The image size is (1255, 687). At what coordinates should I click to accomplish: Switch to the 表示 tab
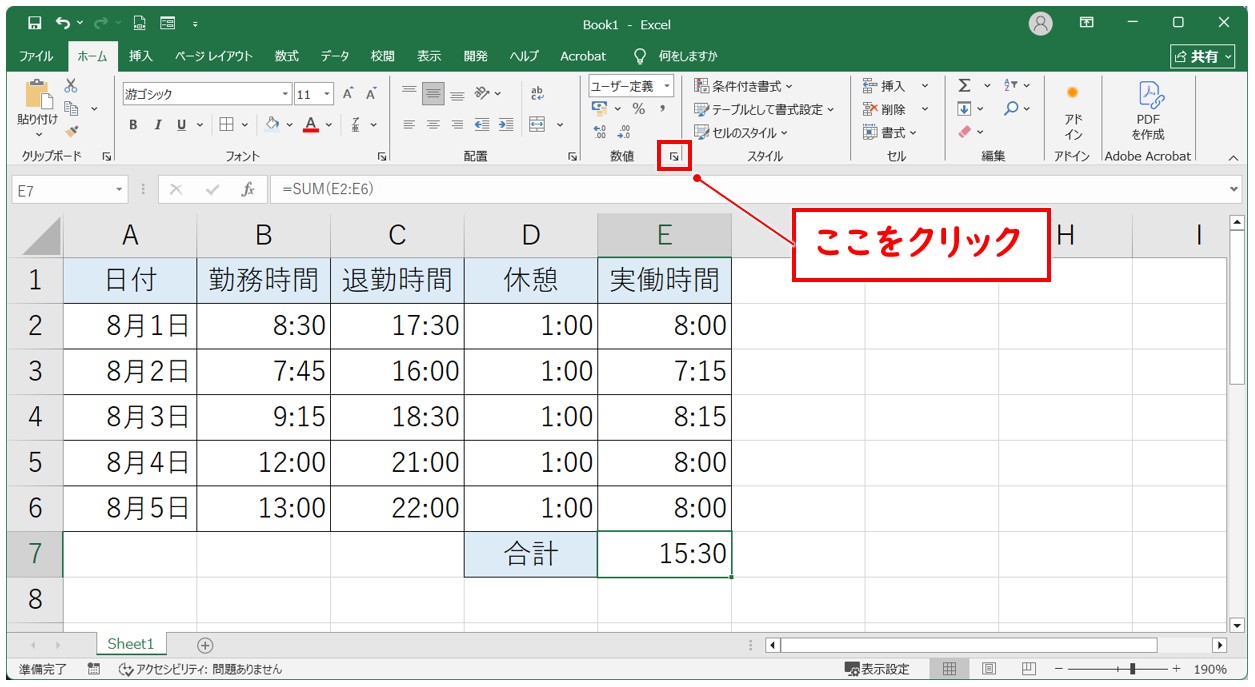pyautogui.click(x=429, y=56)
